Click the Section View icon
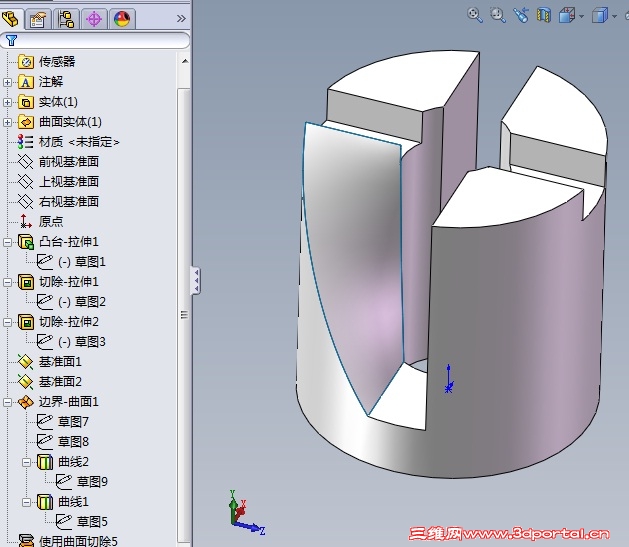Viewport: 629px width, 547px height. click(544, 16)
